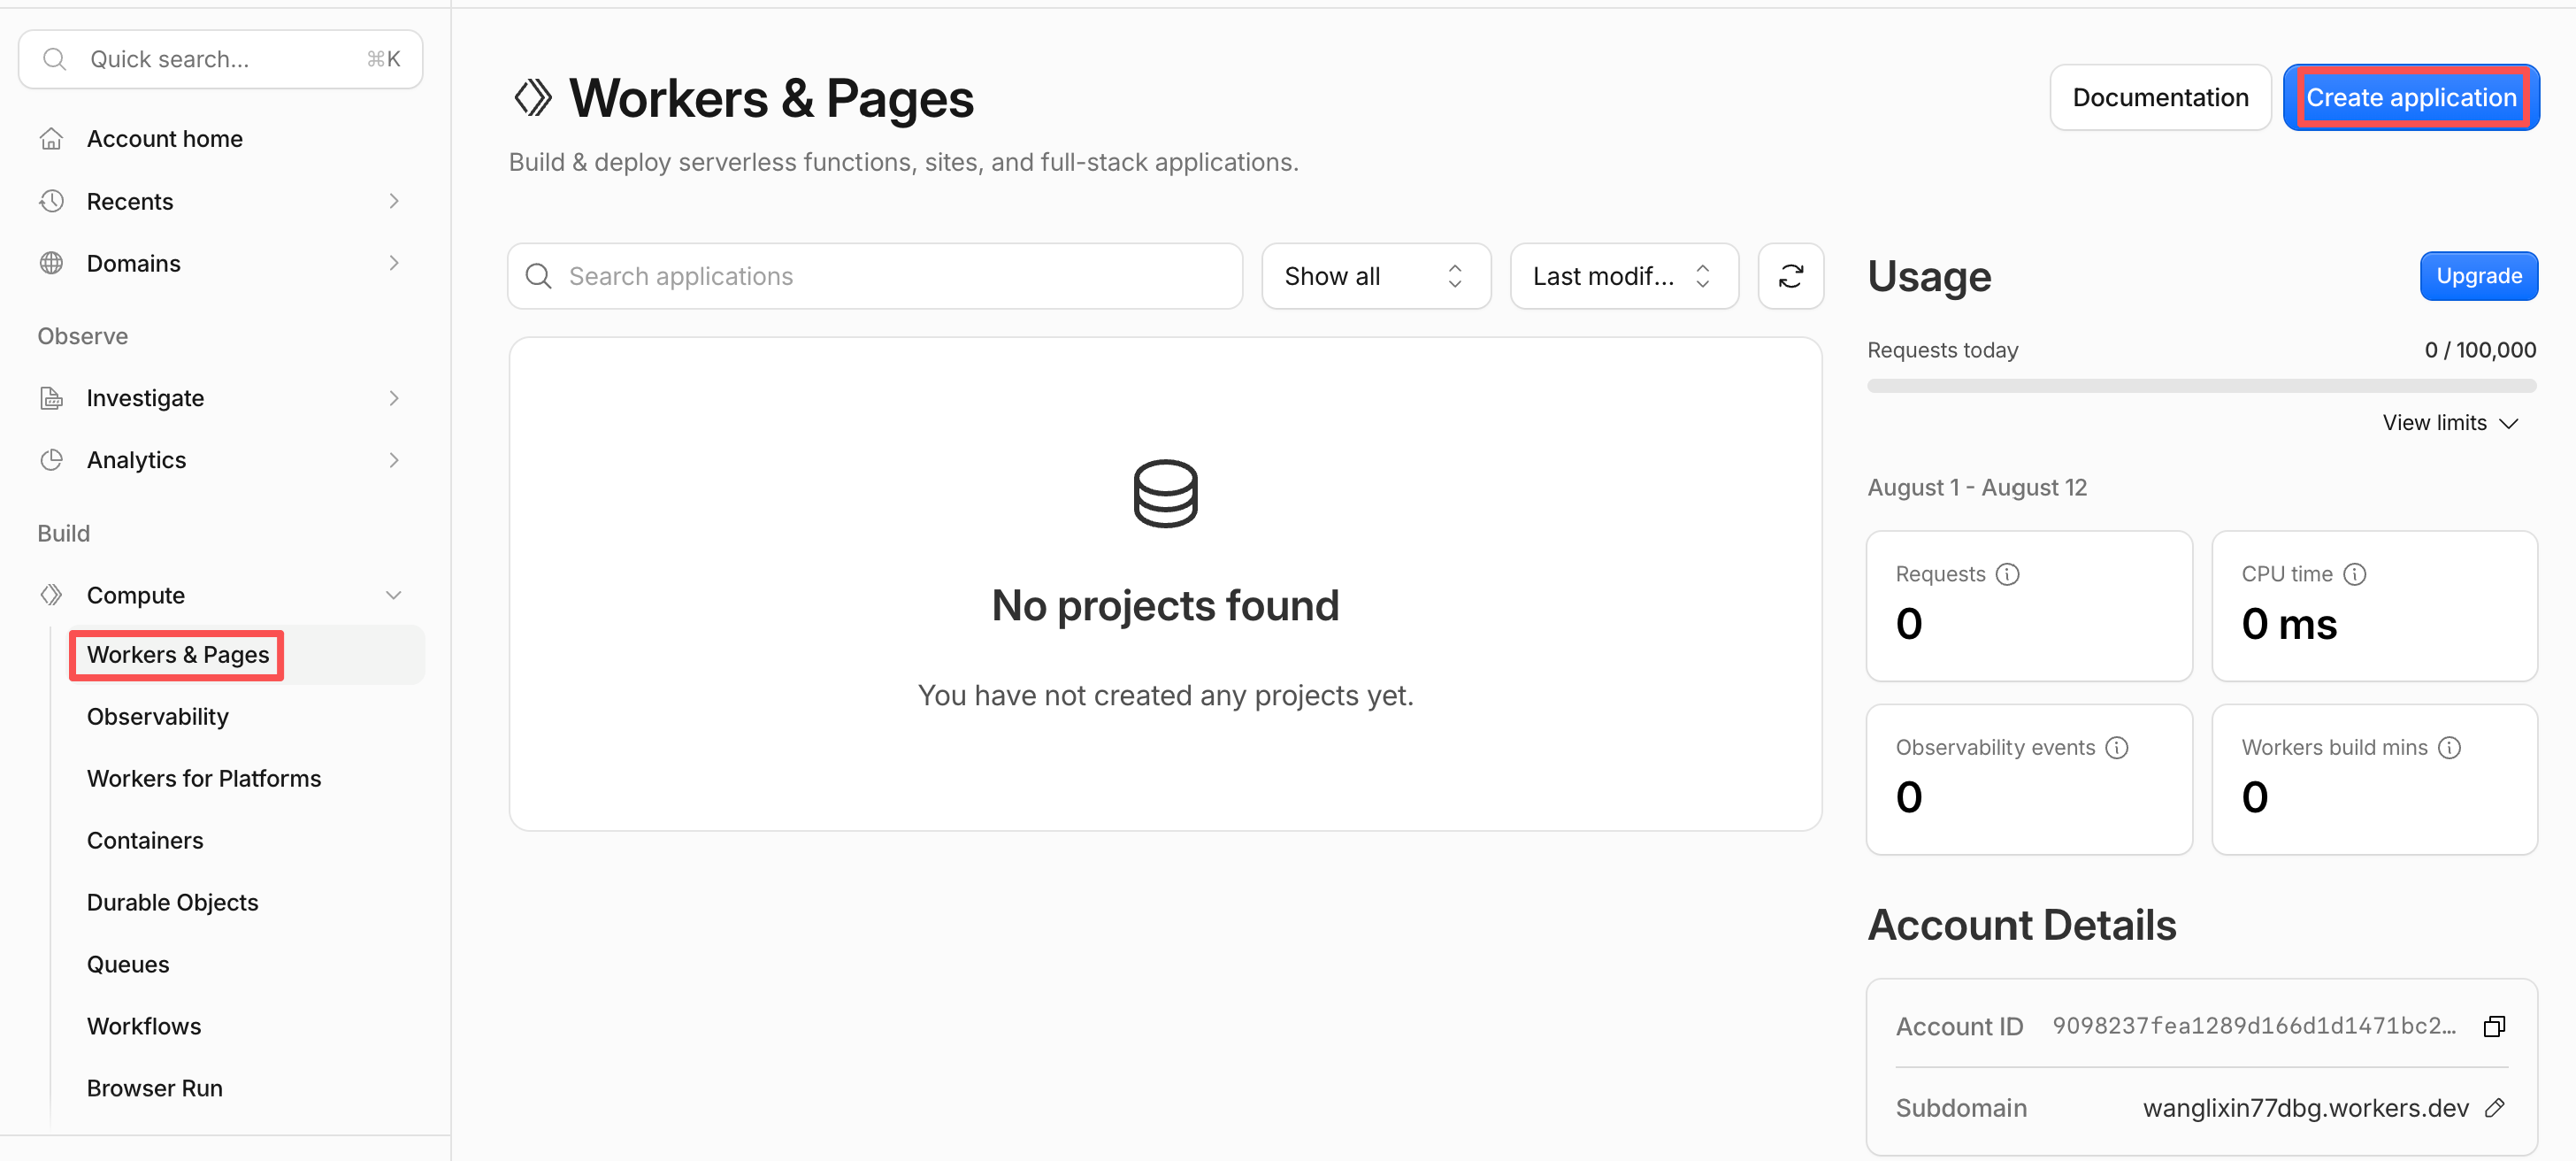This screenshot has width=2576, height=1161.
Task: Collapse the Compute section chevron
Action: point(394,595)
